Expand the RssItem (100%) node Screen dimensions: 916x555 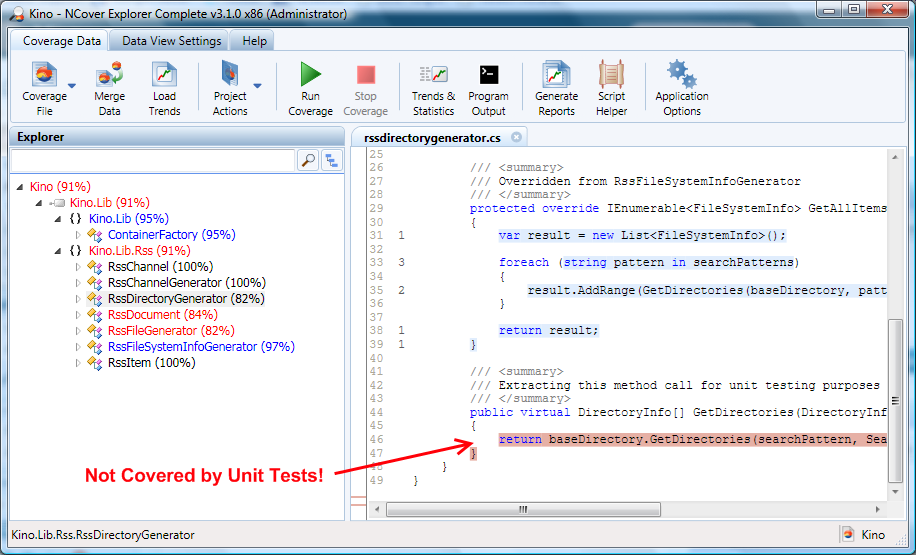tap(78, 363)
